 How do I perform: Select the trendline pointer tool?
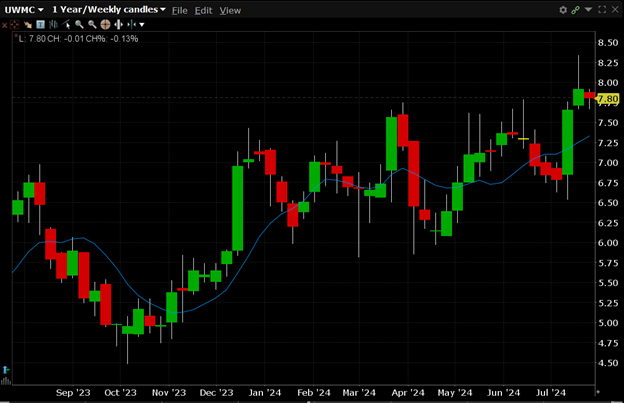66,25
